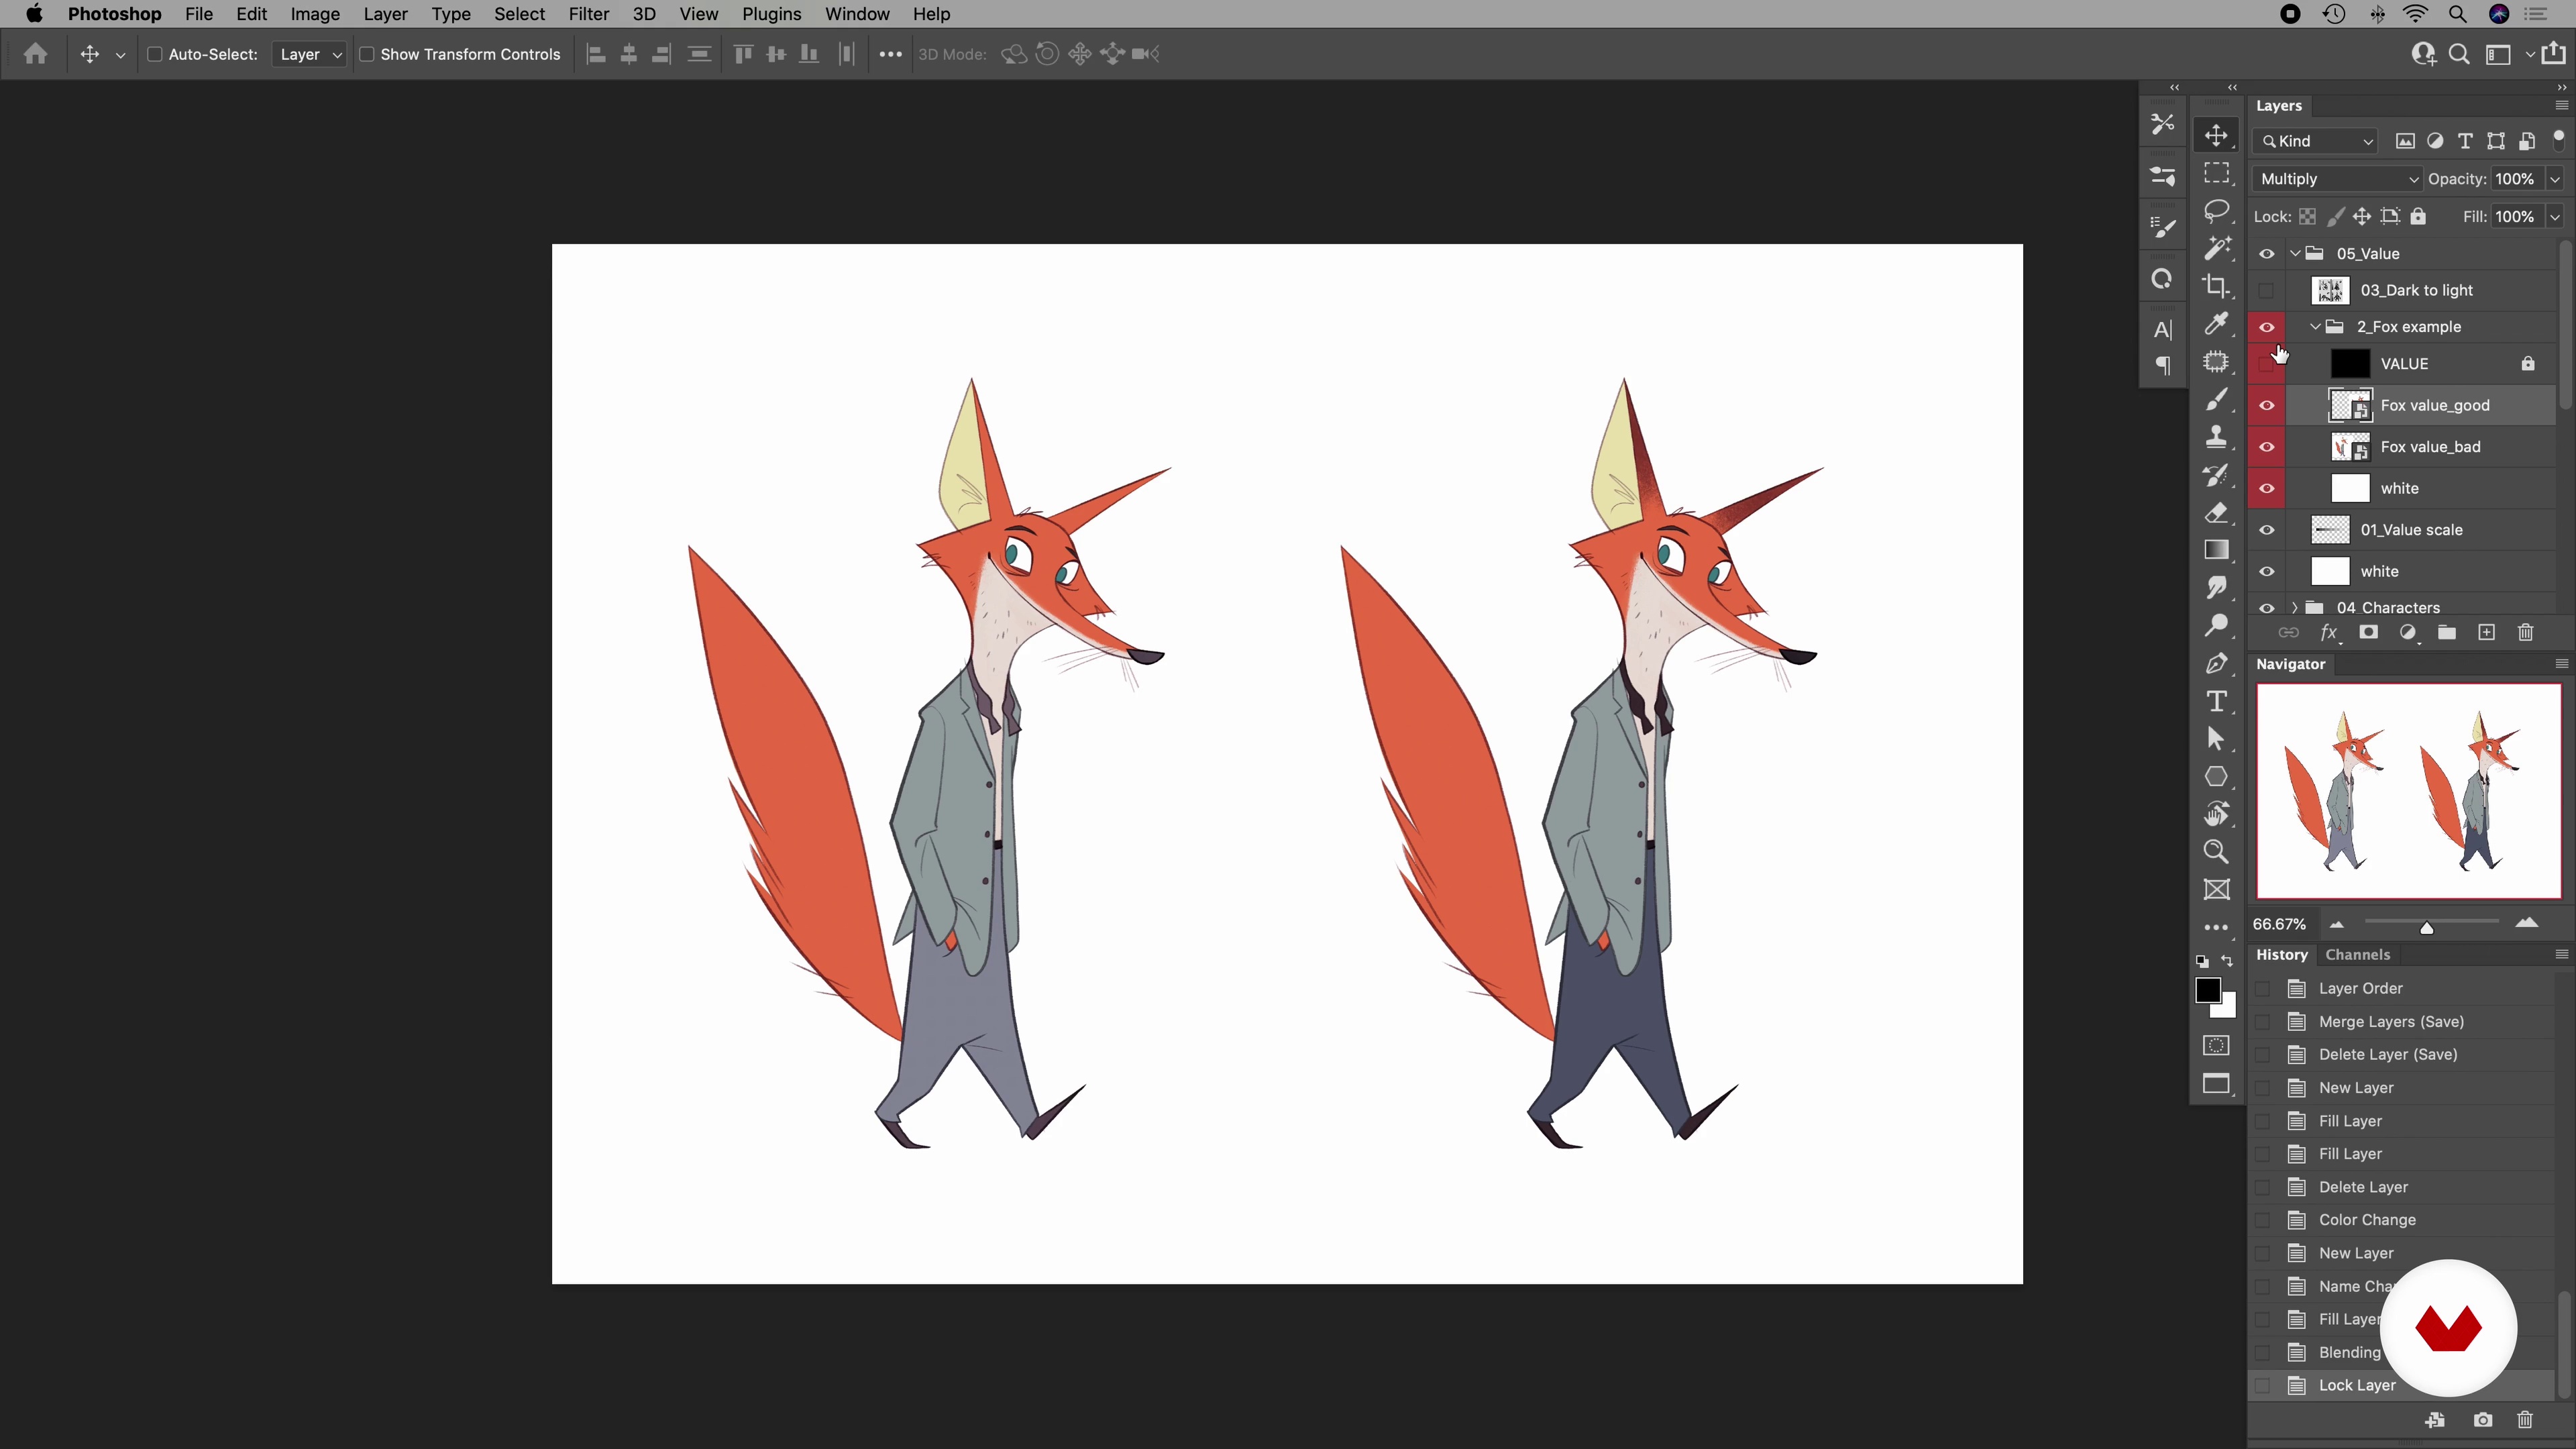Open the Window menu
This screenshot has height=1449, width=2576.
point(857,14)
